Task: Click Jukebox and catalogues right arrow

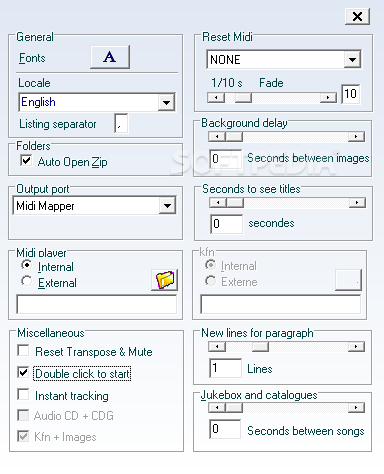Action: pos(356,408)
